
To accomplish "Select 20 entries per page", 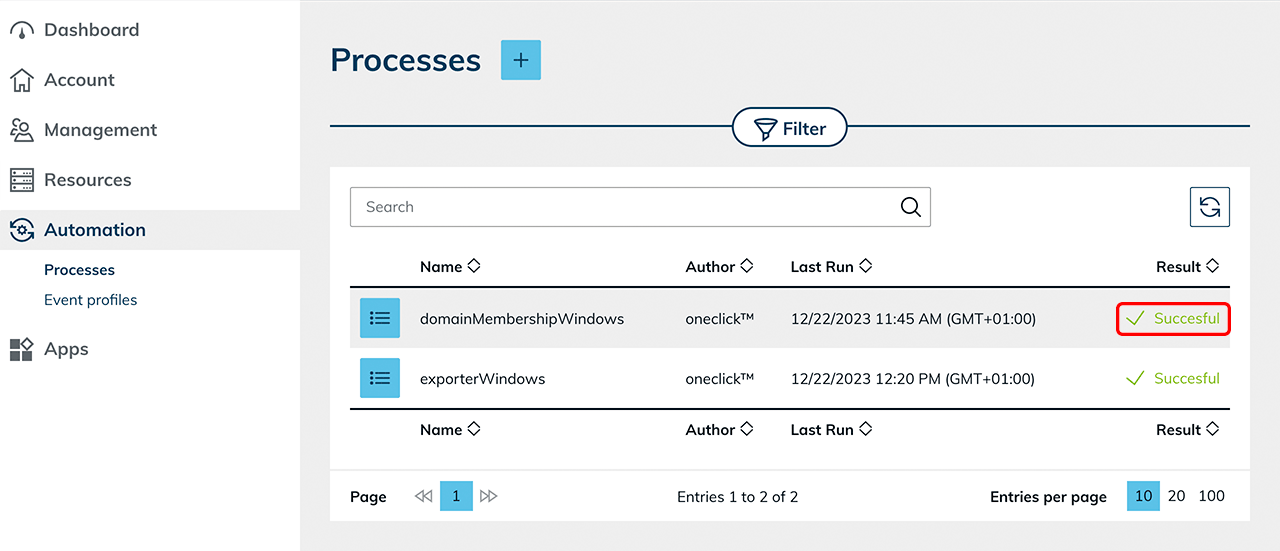I will pos(1176,496).
